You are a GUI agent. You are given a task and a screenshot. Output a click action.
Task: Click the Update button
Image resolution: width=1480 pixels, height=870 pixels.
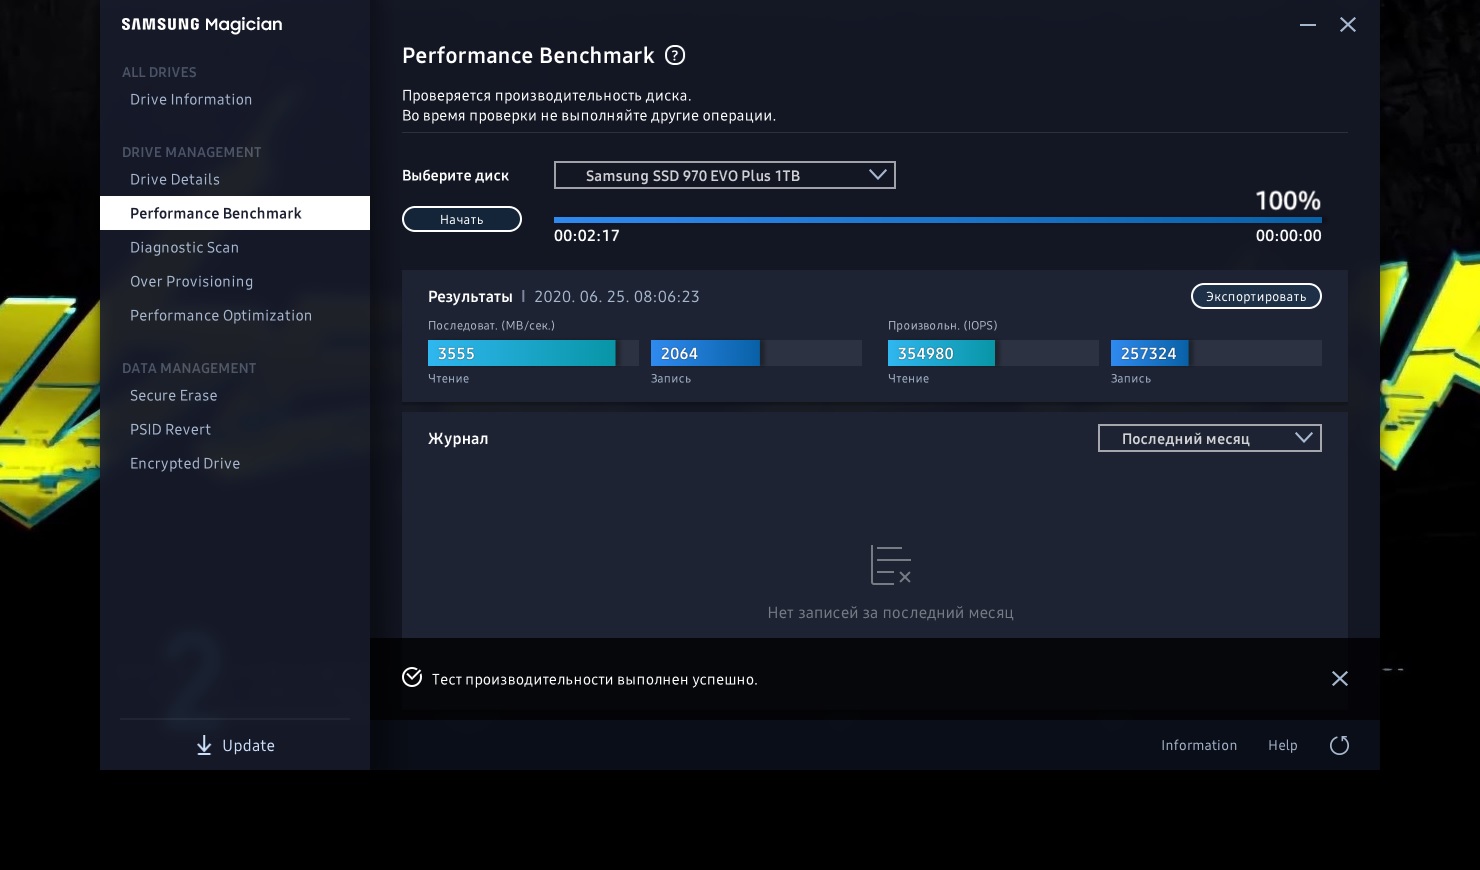pos(235,745)
